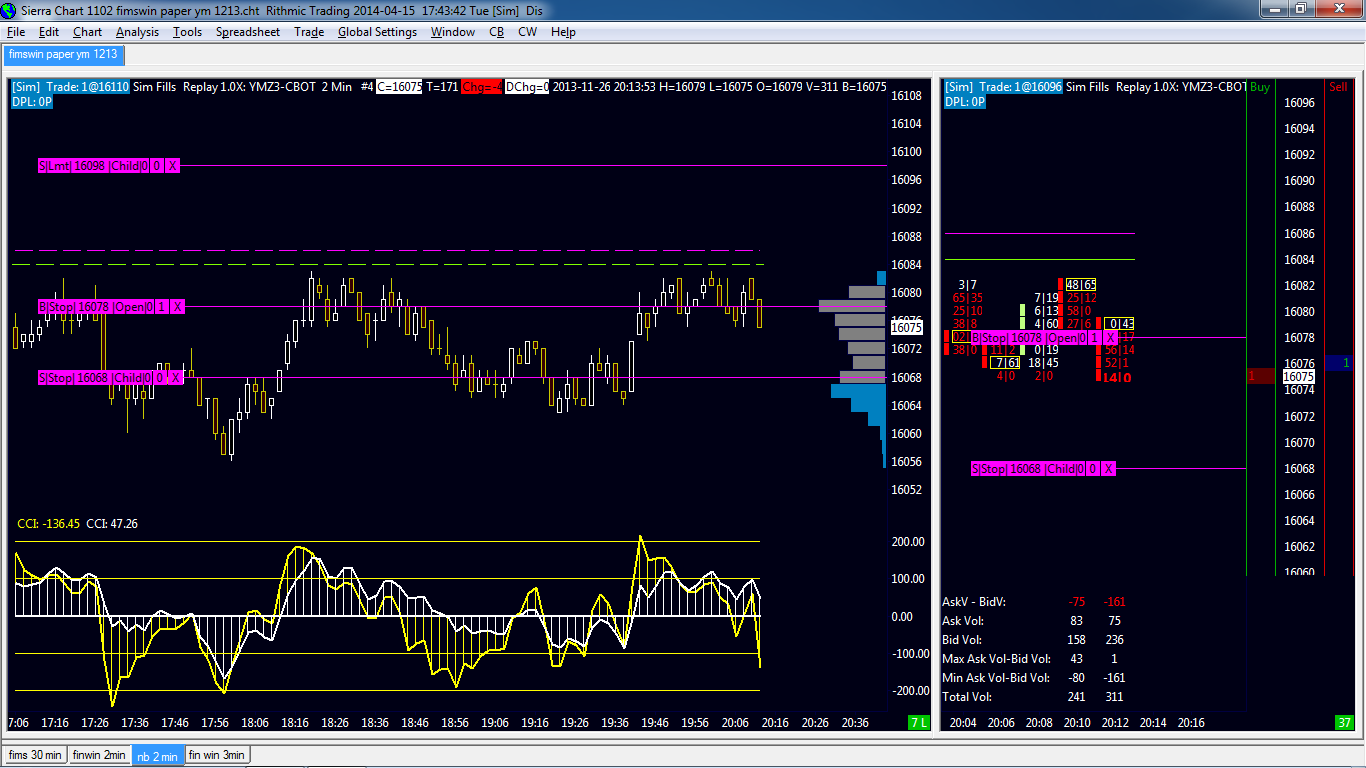Click the 'Max Ask Vol-Bid Vol:' row label

click(996, 659)
